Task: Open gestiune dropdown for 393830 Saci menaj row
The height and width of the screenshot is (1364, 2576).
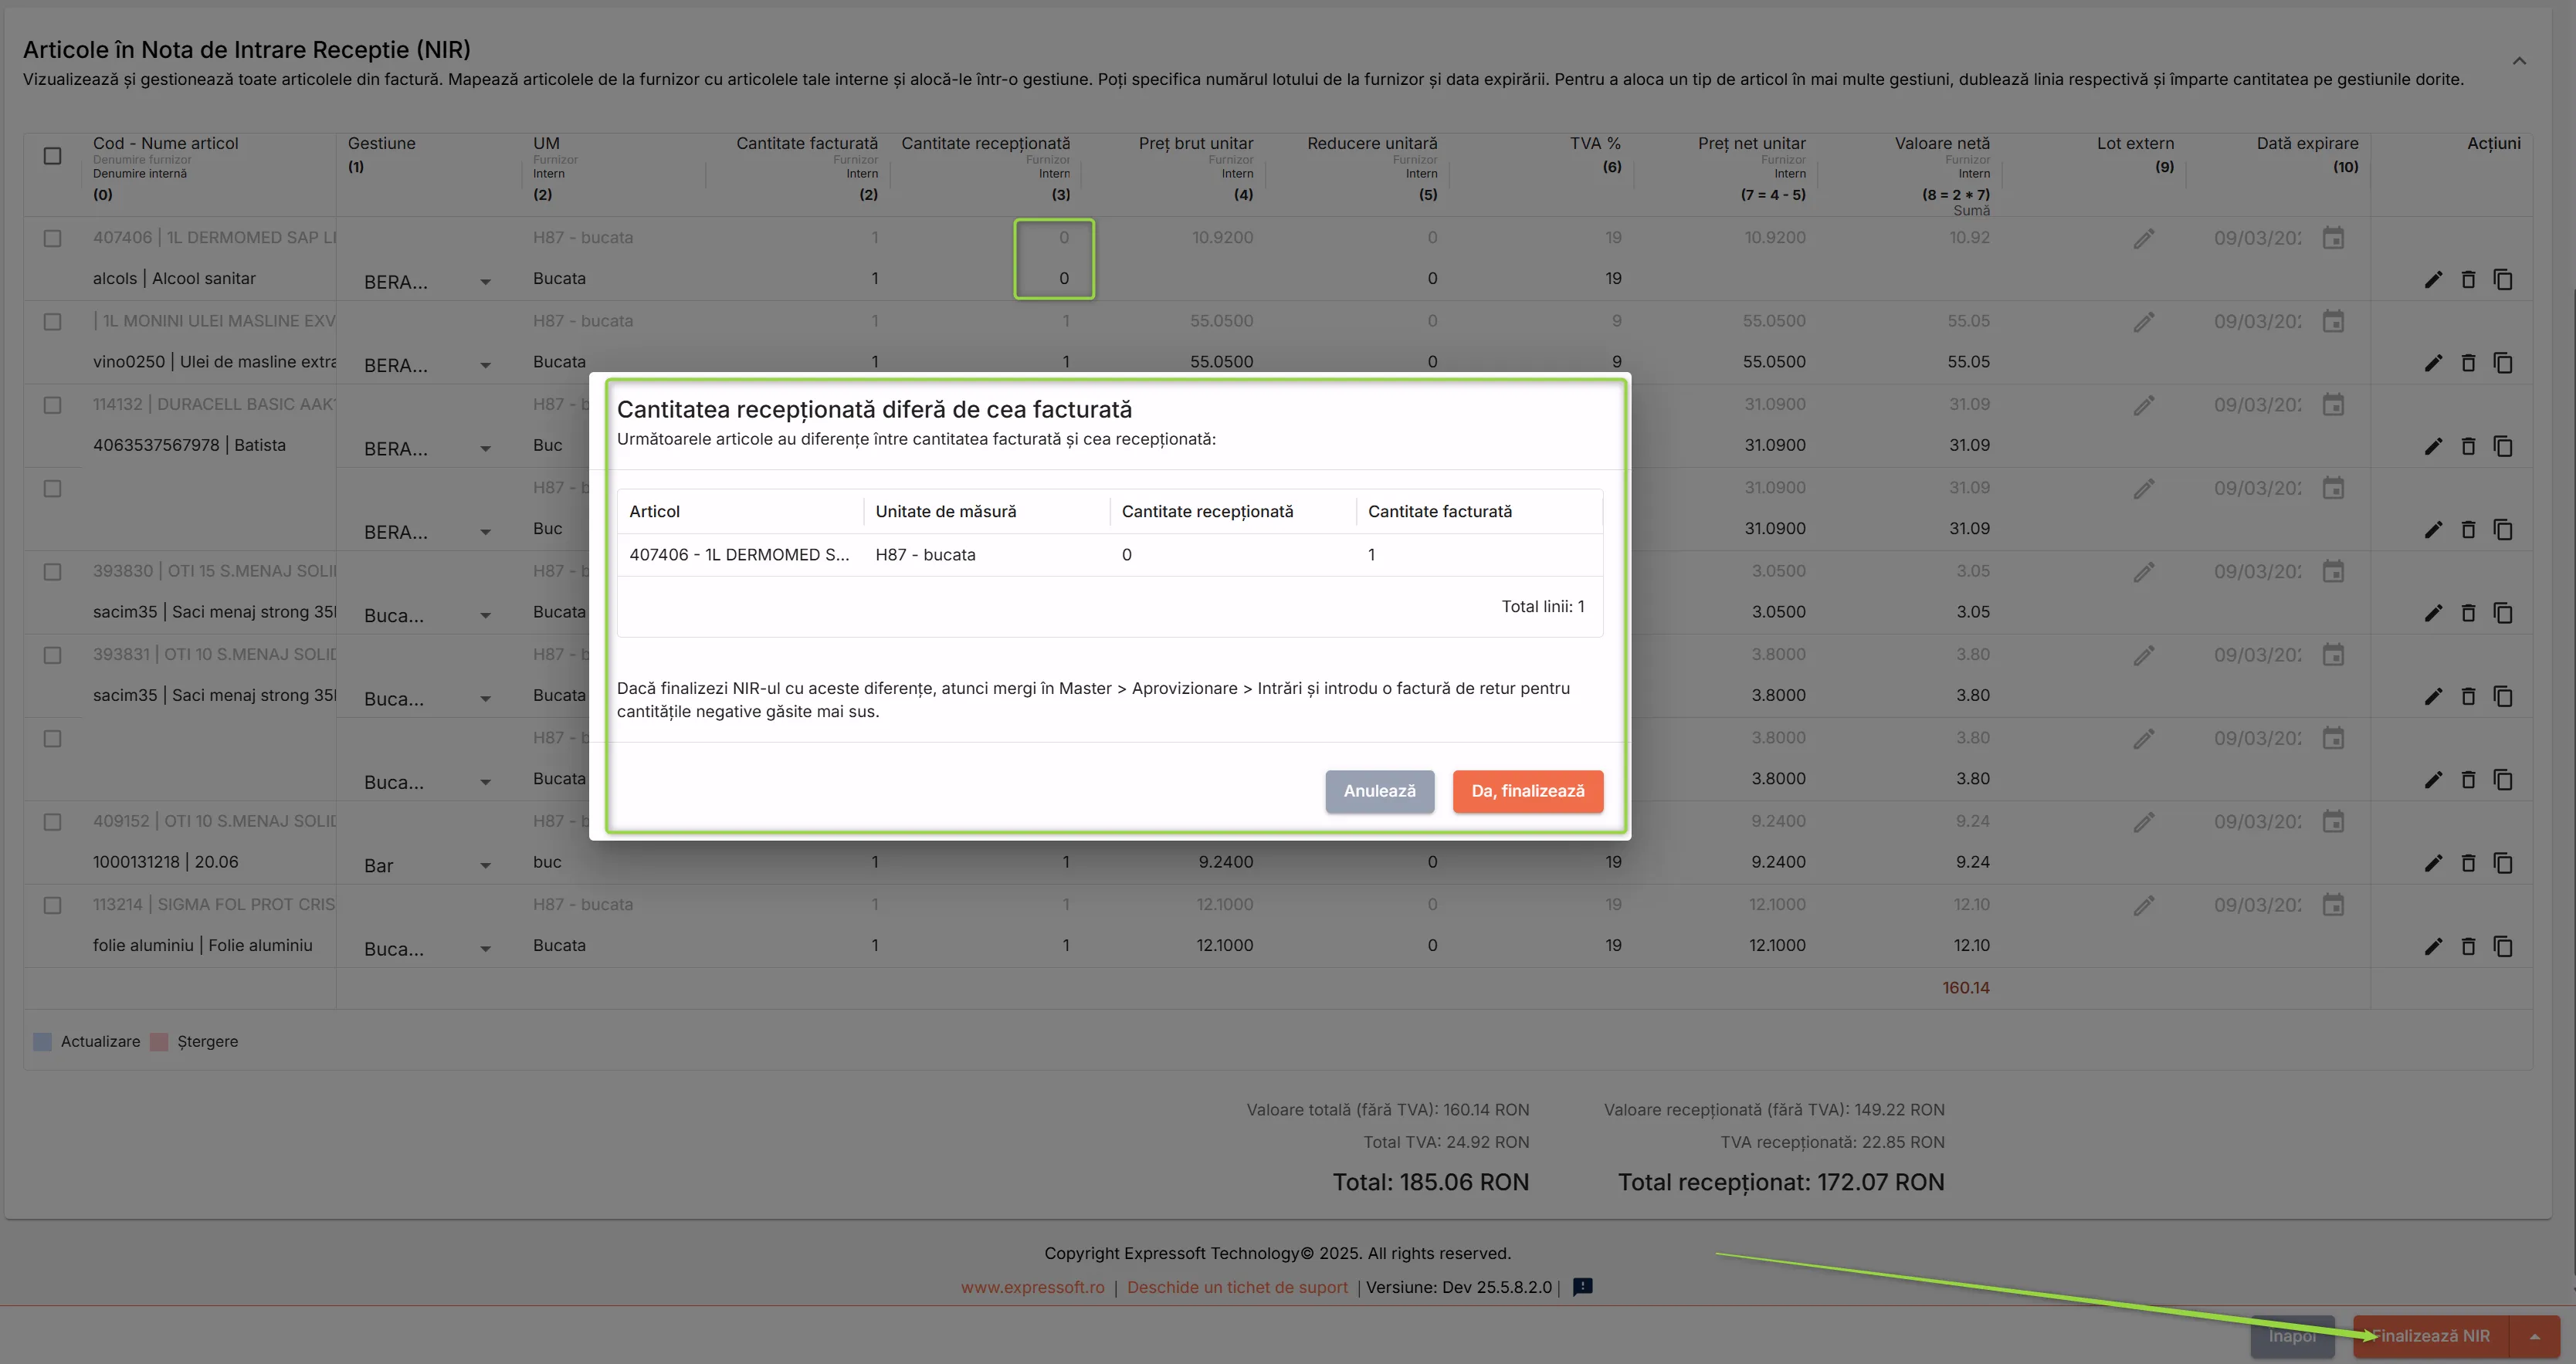Action: 427,615
